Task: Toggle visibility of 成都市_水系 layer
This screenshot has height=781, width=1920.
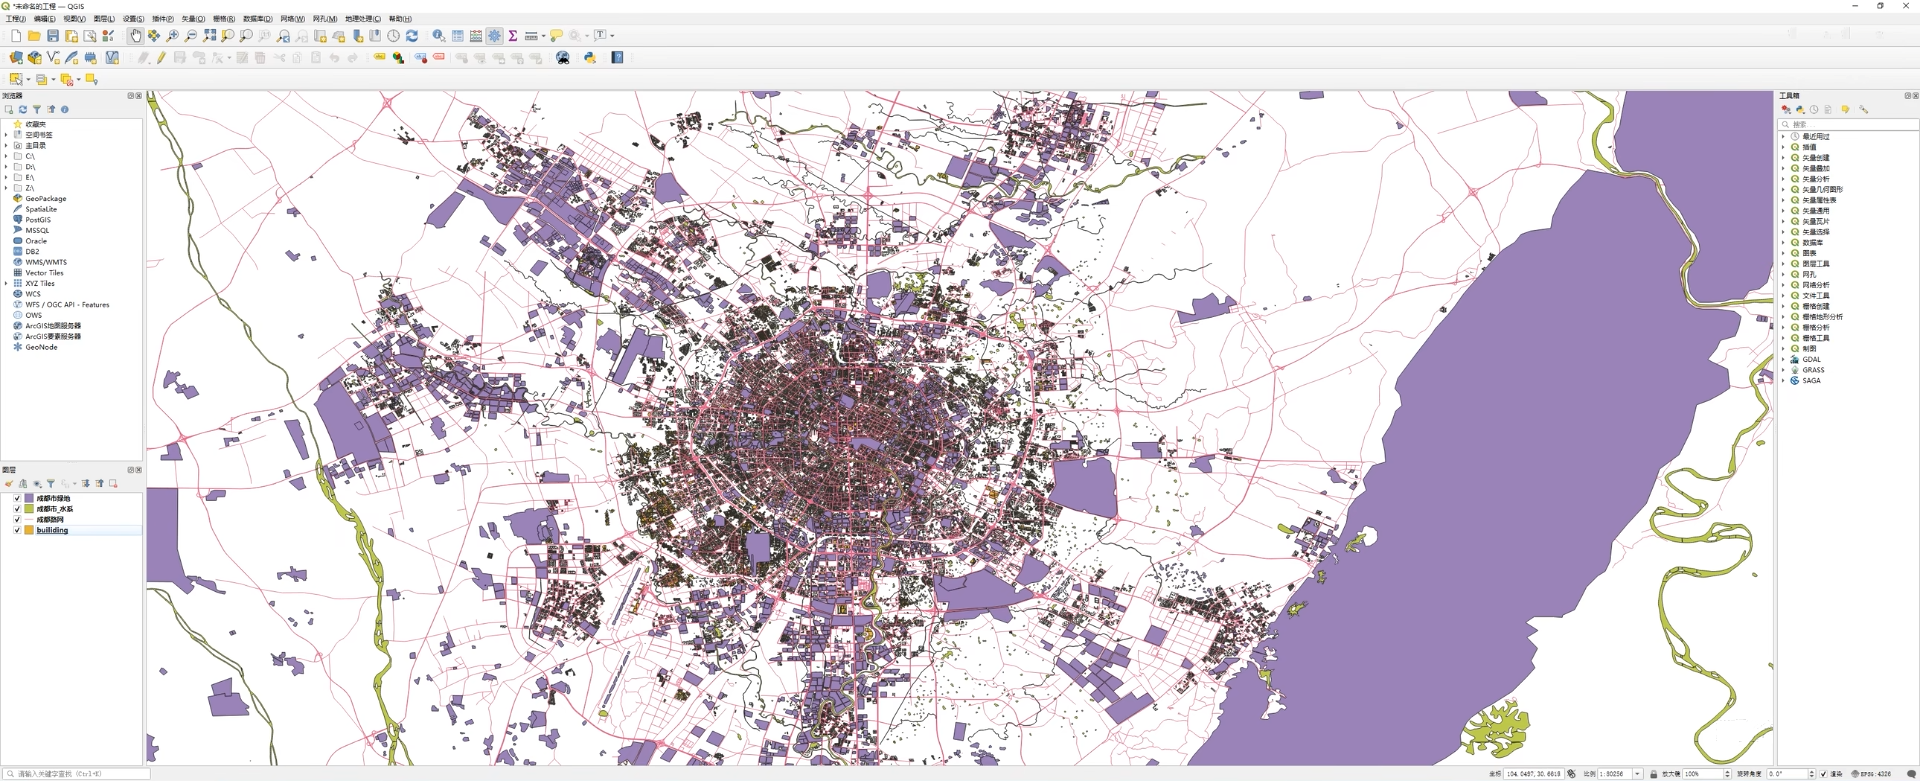Action: (x=17, y=509)
